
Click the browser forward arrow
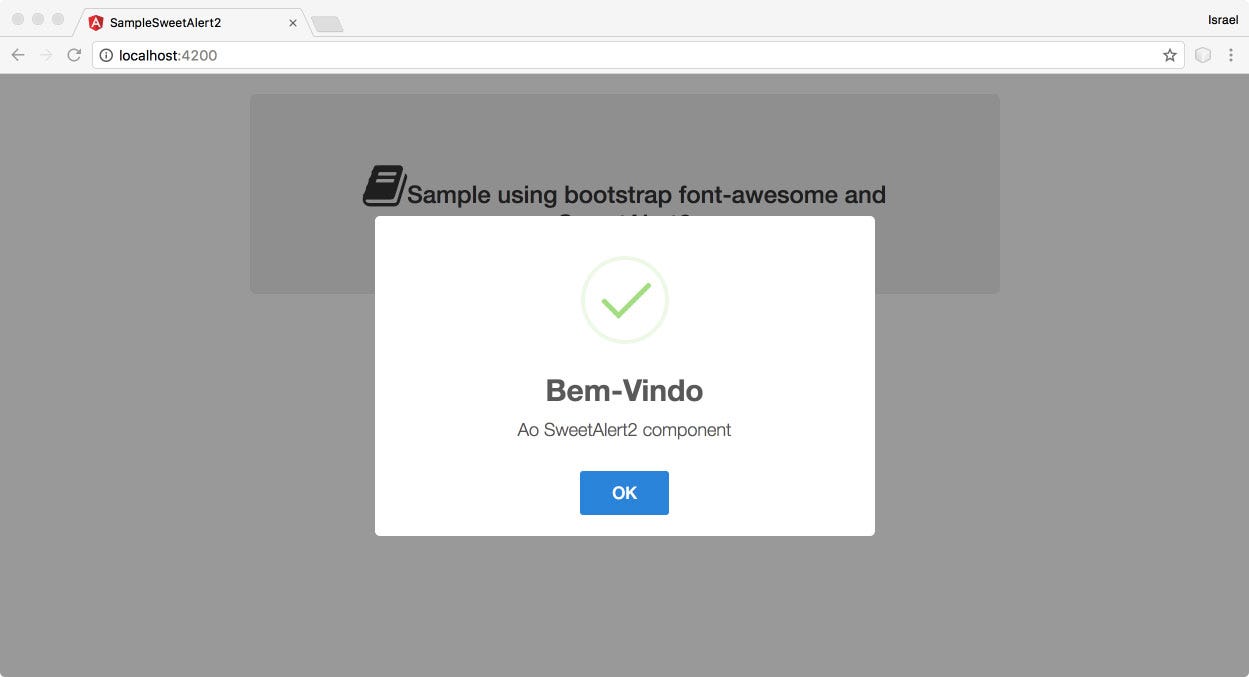(x=45, y=55)
